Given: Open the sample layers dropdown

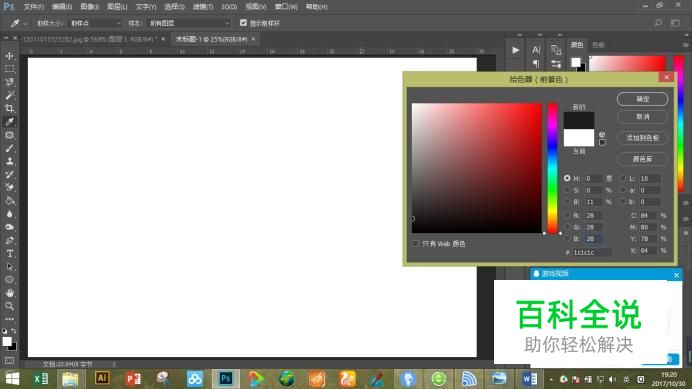Looking at the screenshot, I should pyautogui.click(x=189, y=23).
